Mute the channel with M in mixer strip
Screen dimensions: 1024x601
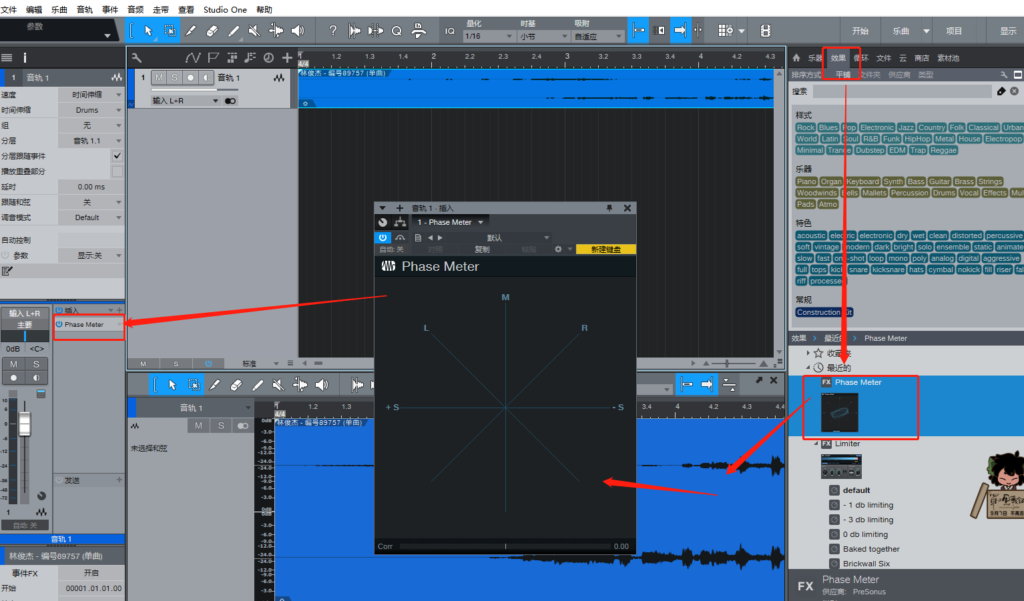point(14,364)
